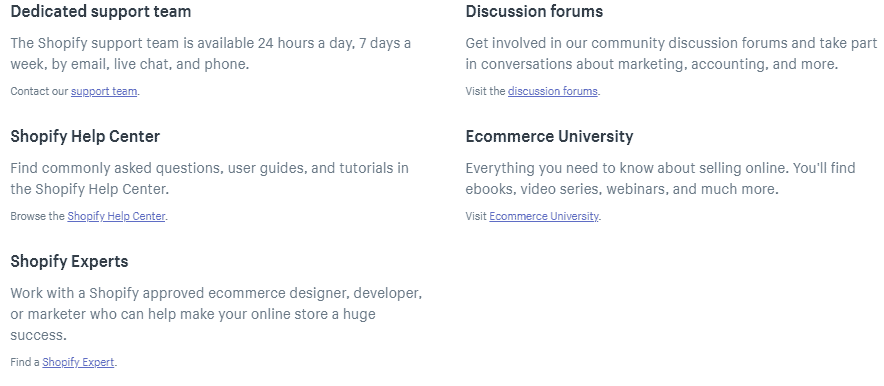Visit the discussion forums link
Image resolution: width=884 pixels, height=386 pixels.
pos(552,91)
